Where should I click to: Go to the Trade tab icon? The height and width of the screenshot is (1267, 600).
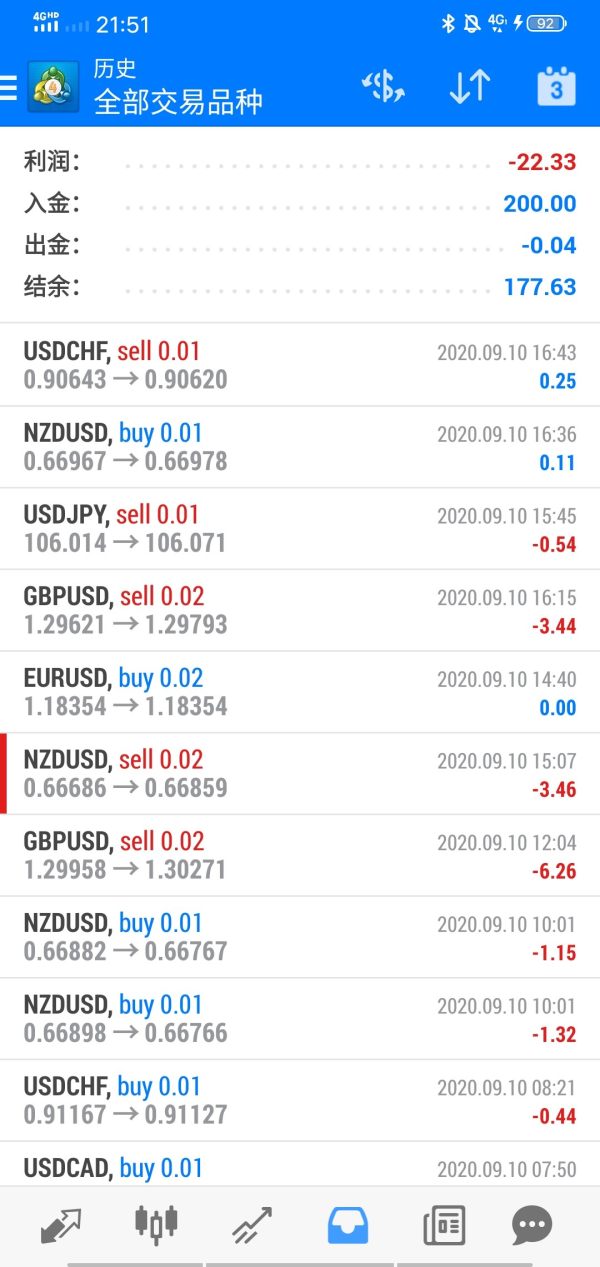(252, 1224)
